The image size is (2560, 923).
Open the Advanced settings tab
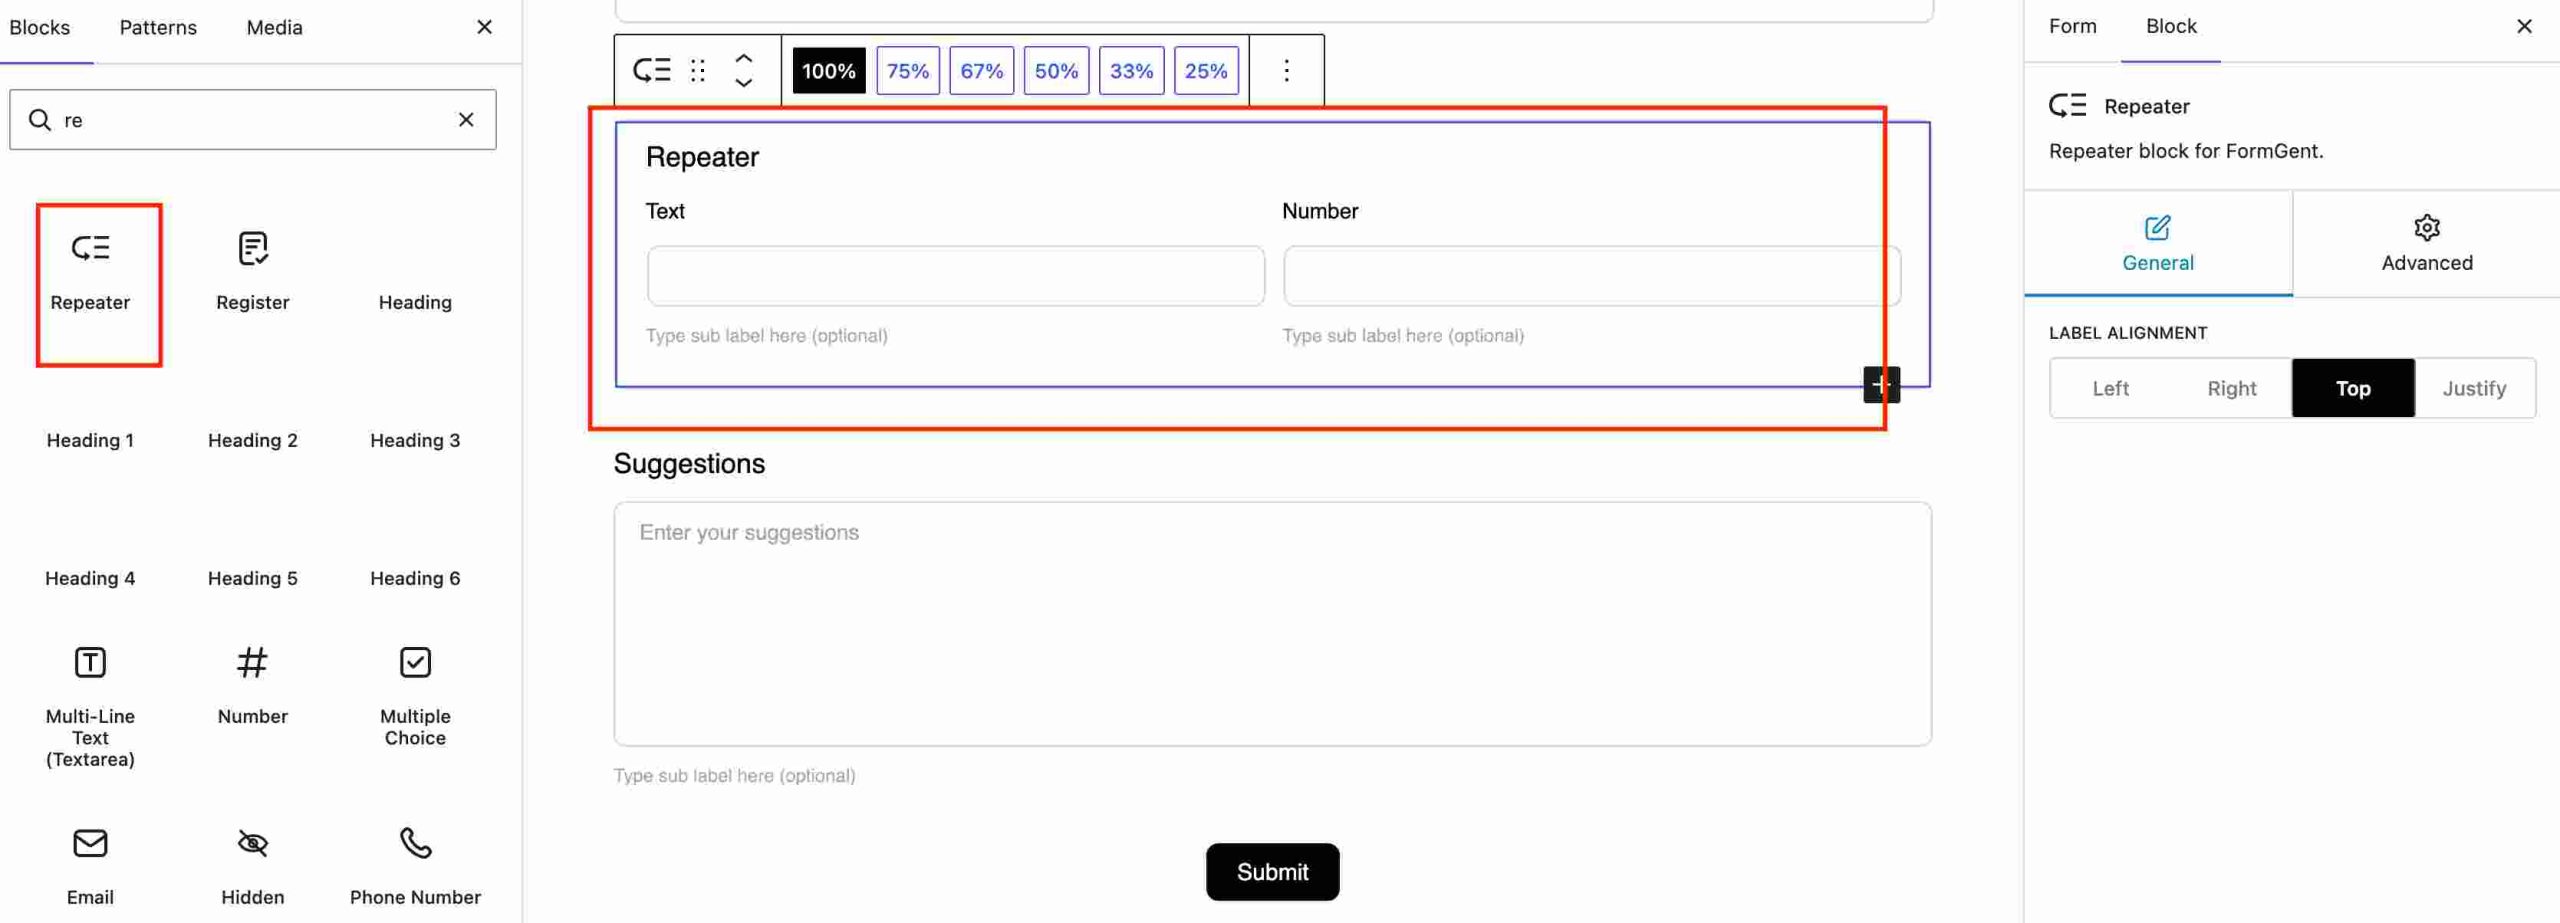[2426, 243]
